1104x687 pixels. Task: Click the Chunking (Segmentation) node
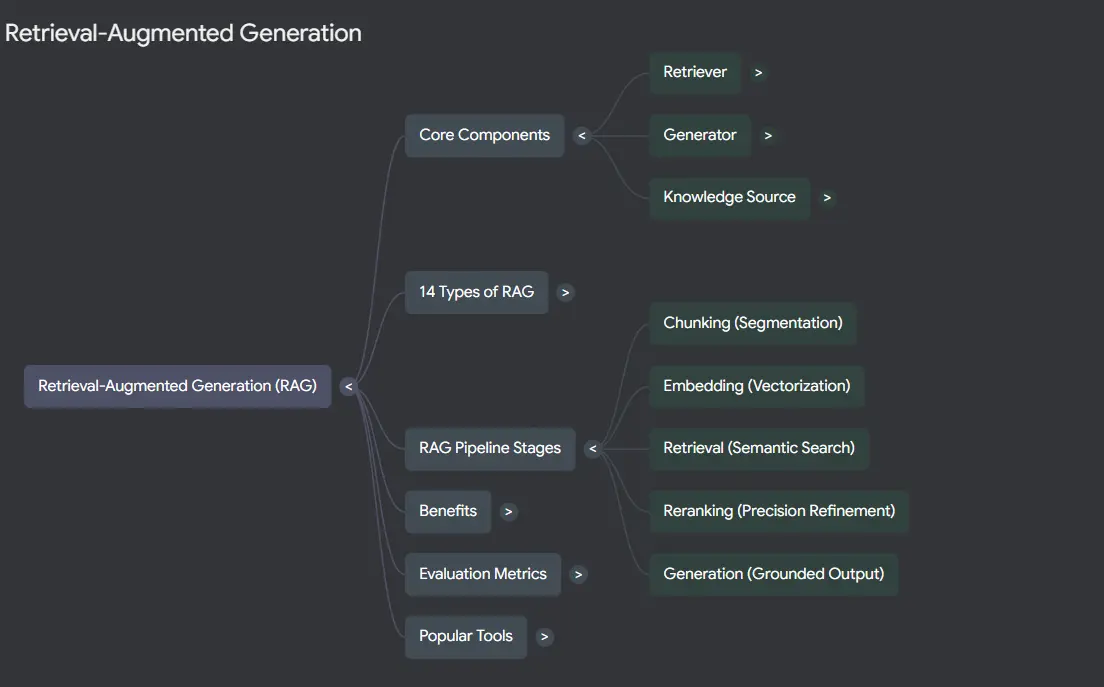pyautogui.click(x=753, y=323)
